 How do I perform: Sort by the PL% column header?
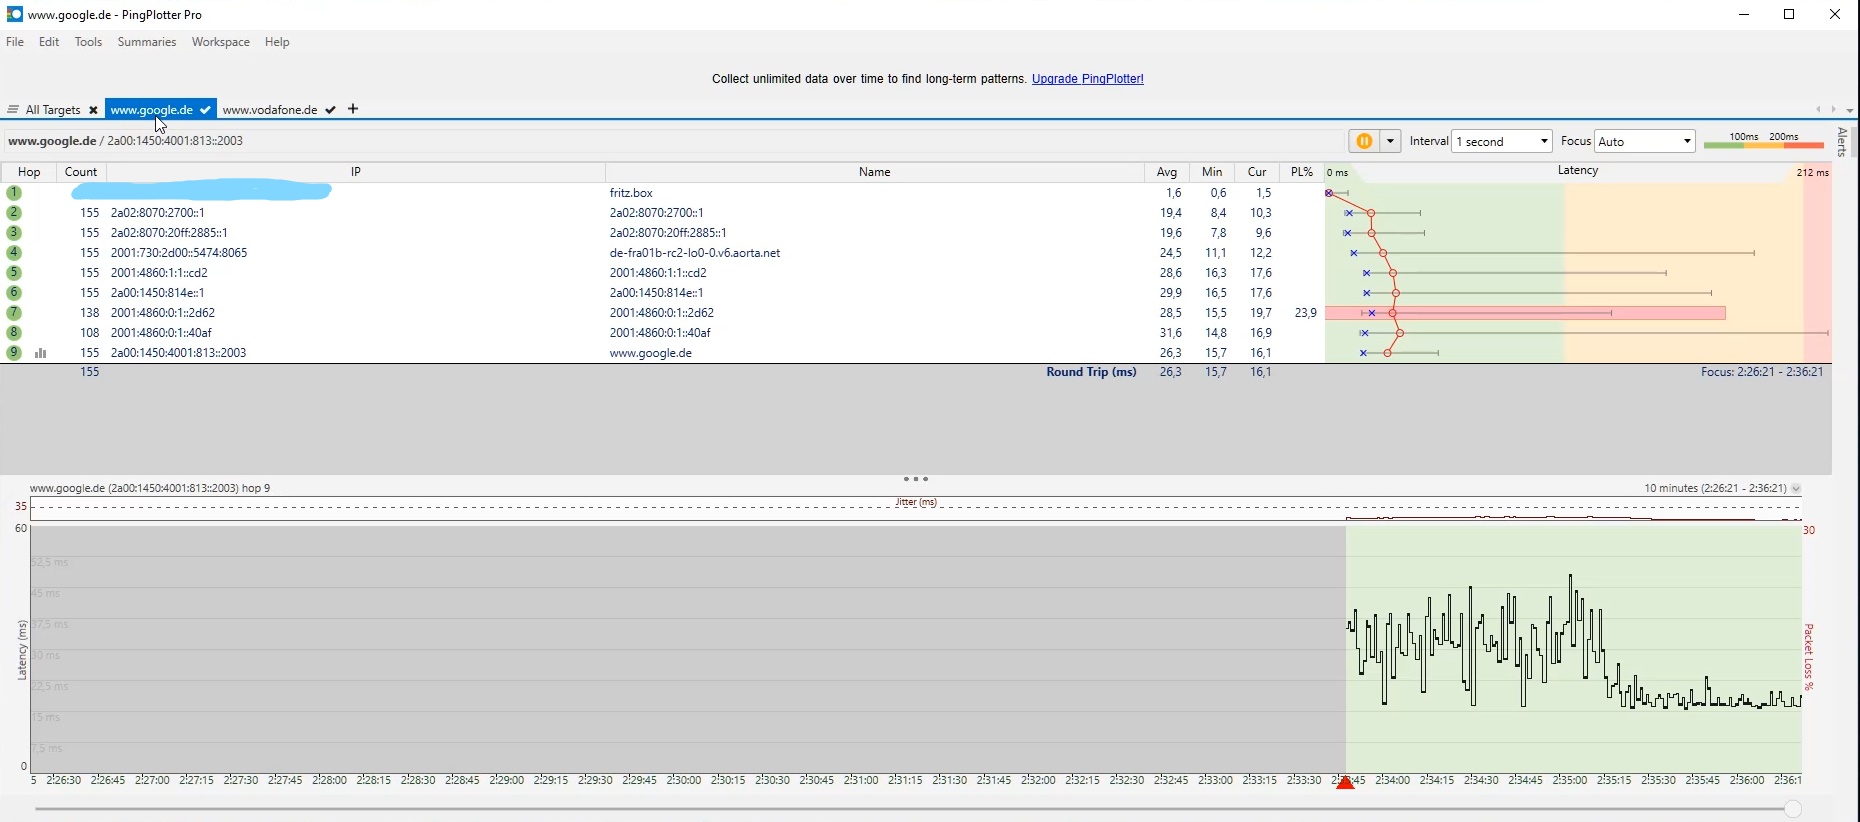pyautogui.click(x=1301, y=172)
